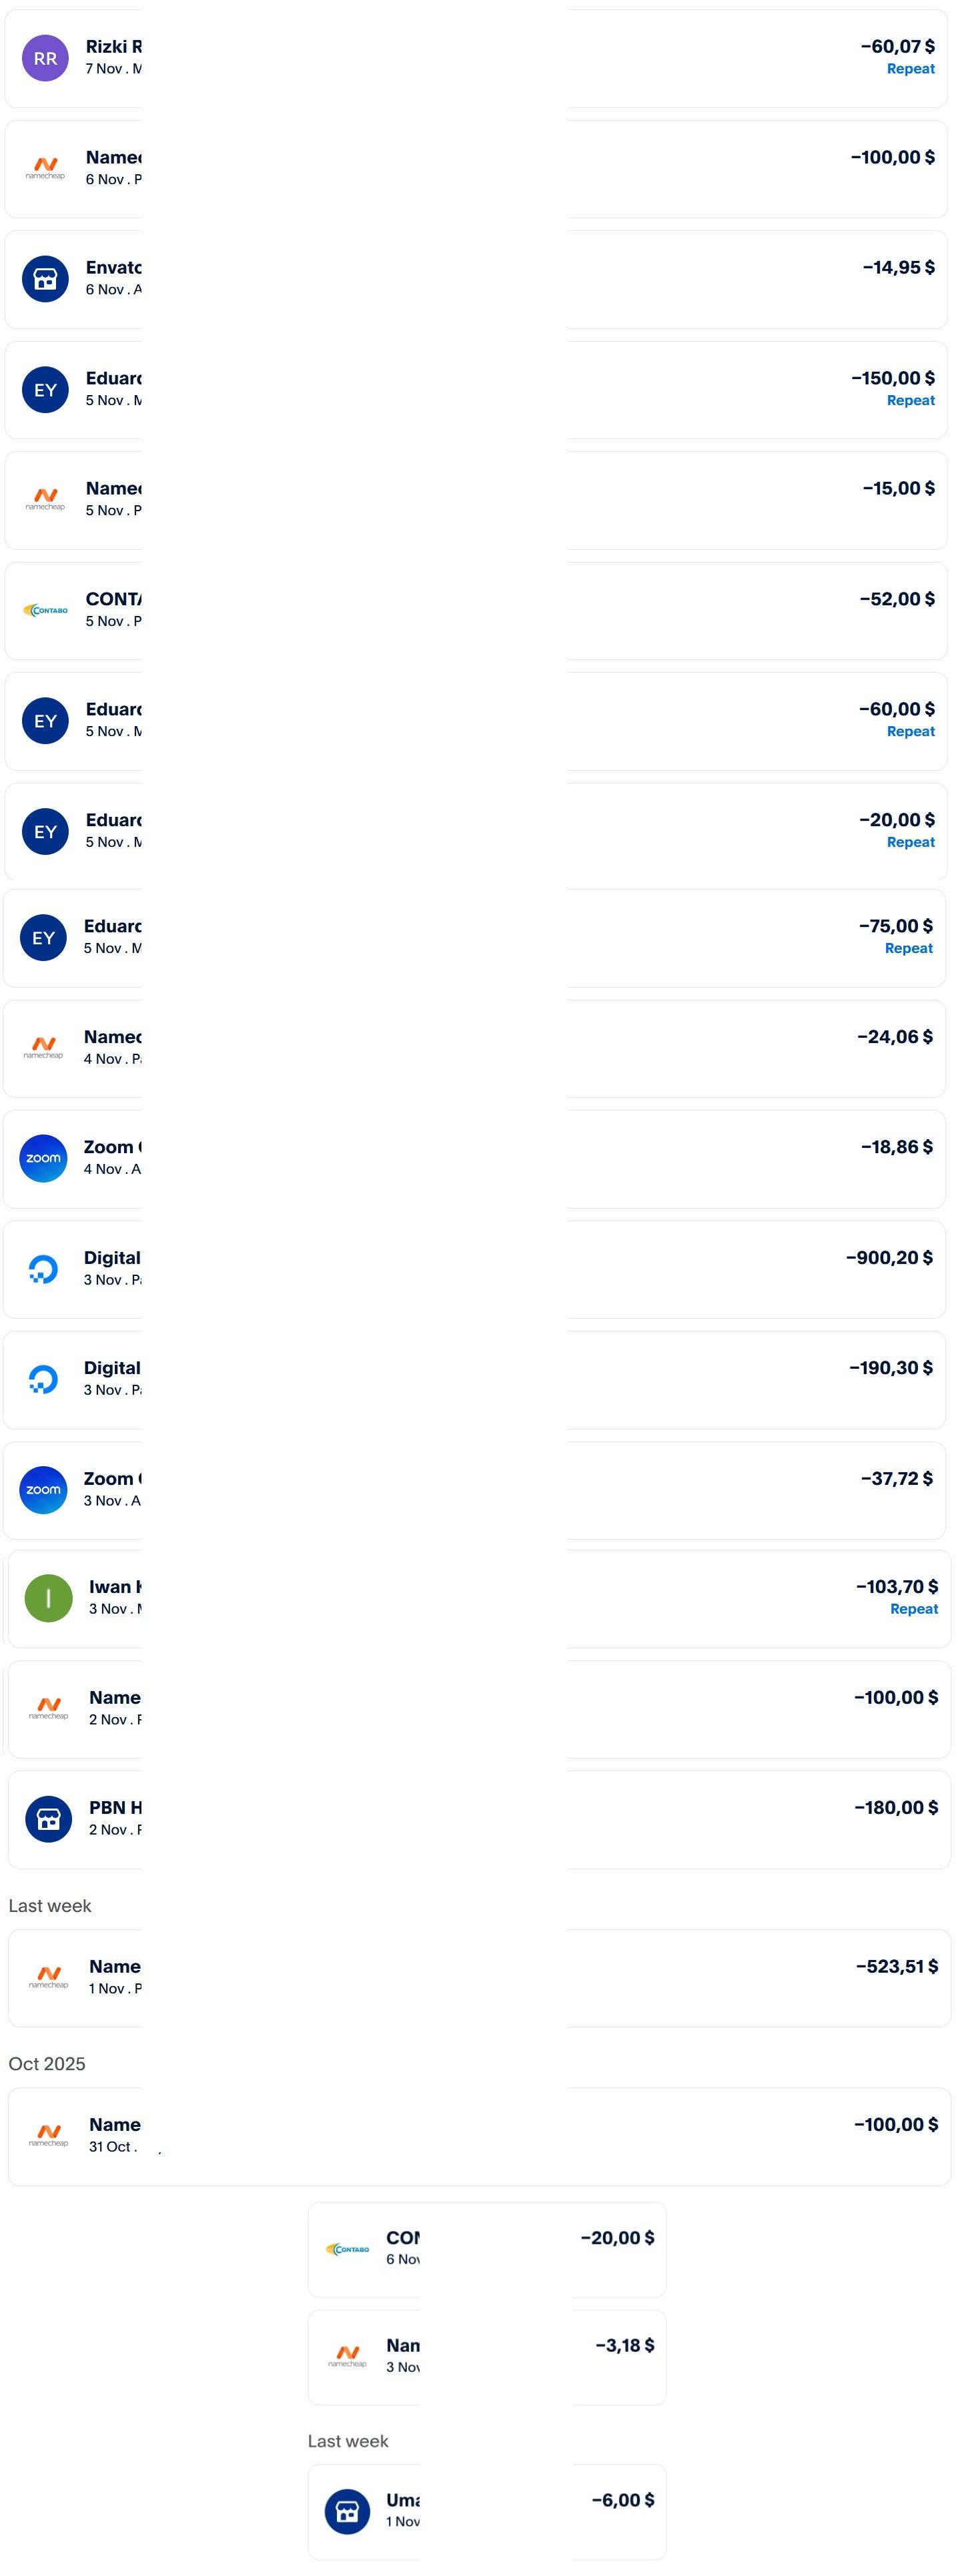
Task: Click the Namecheap logo on the −3,18 $ transaction
Action: [x=347, y=2357]
